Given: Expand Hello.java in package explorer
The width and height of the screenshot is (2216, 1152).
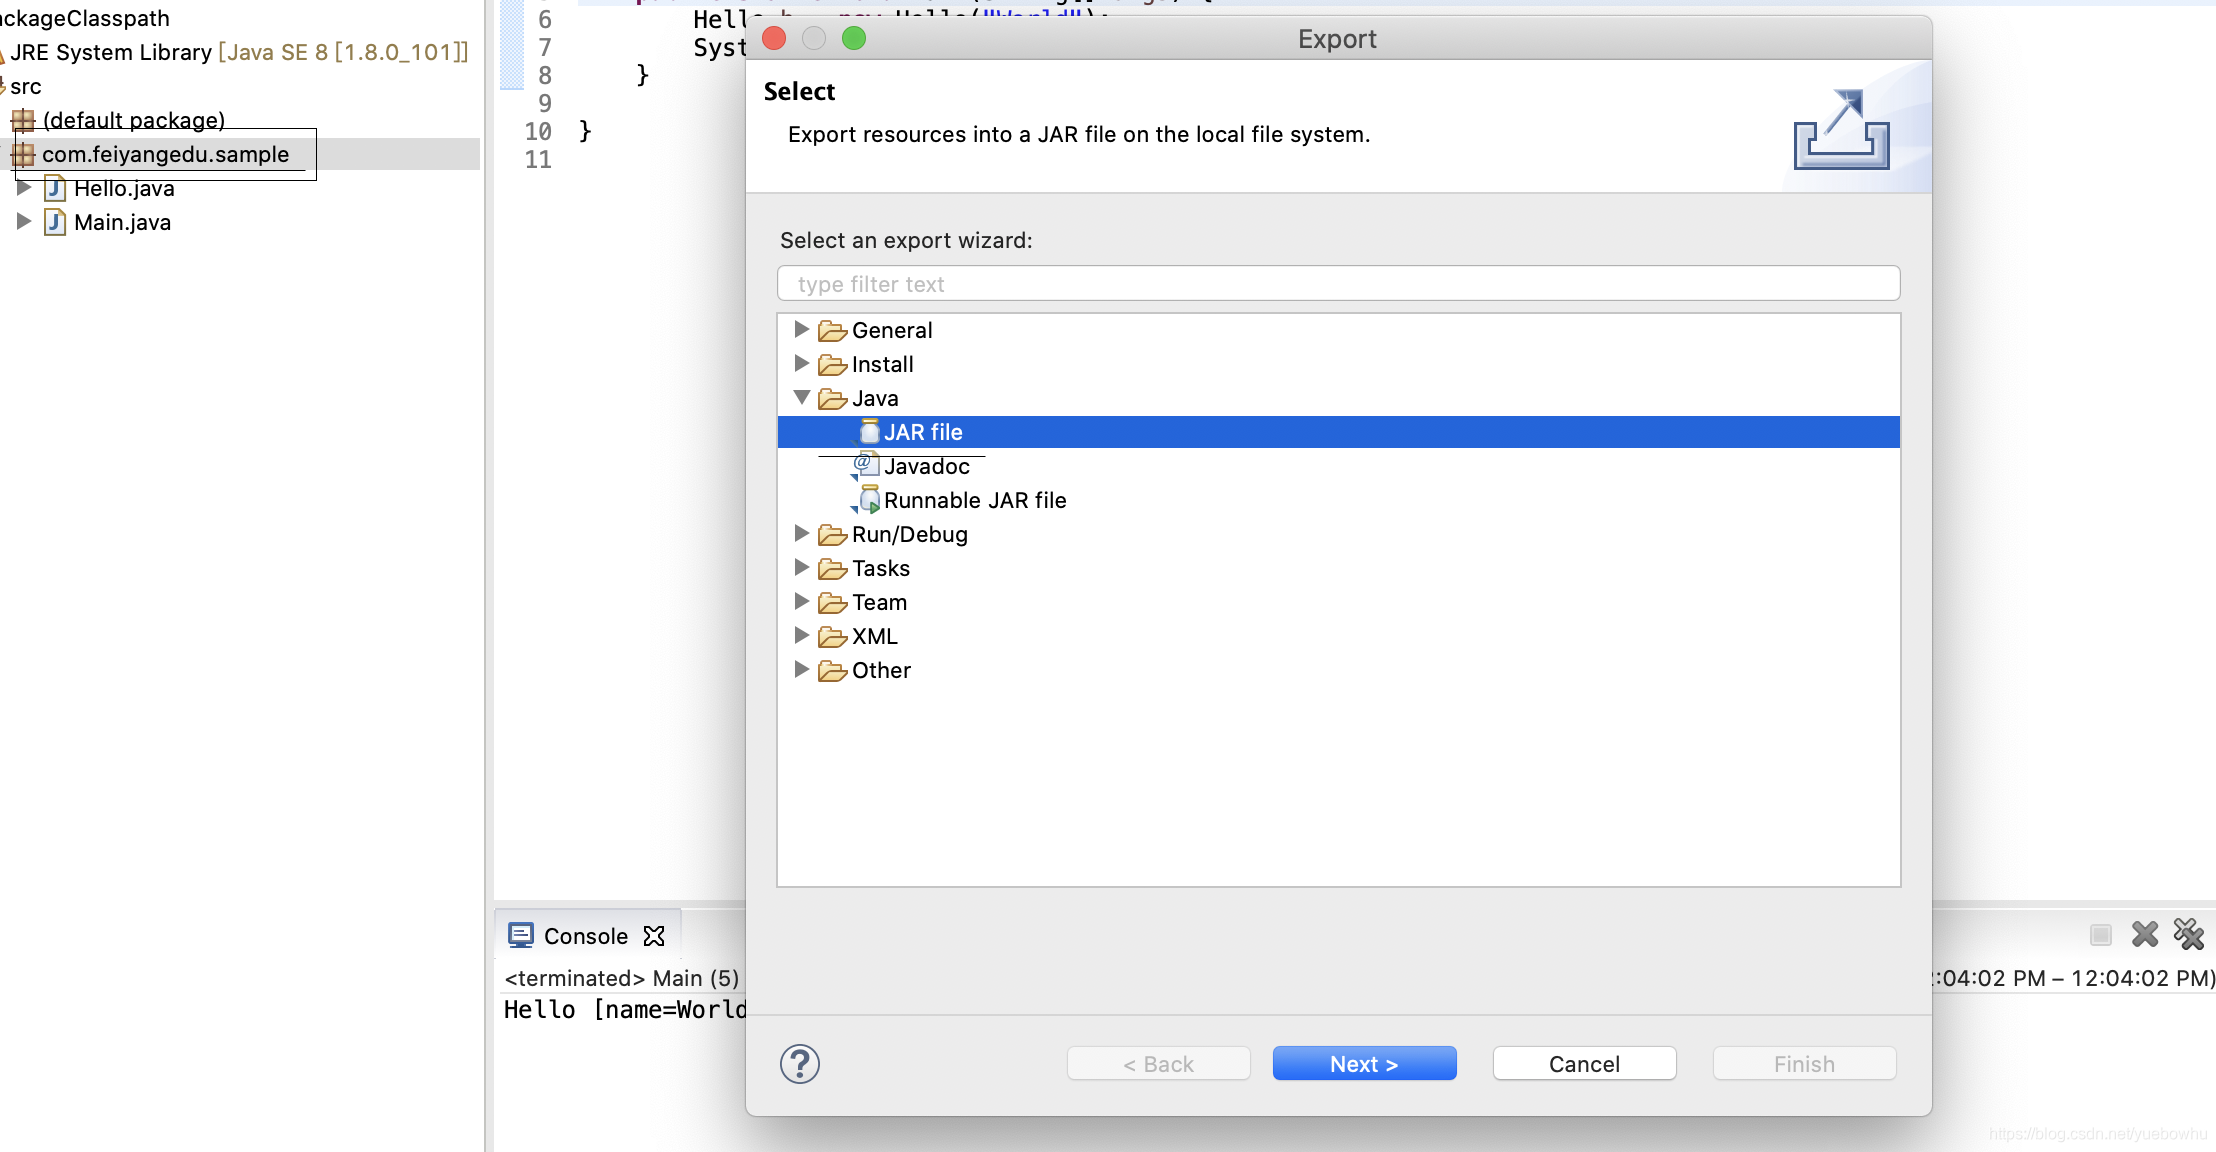Looking at the screenshot, I should tap(23, 187).
